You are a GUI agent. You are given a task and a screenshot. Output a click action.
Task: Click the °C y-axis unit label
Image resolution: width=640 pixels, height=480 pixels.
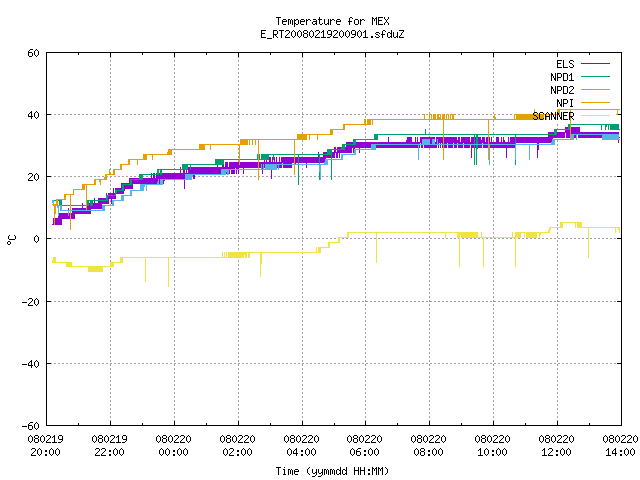pos(12,240)
